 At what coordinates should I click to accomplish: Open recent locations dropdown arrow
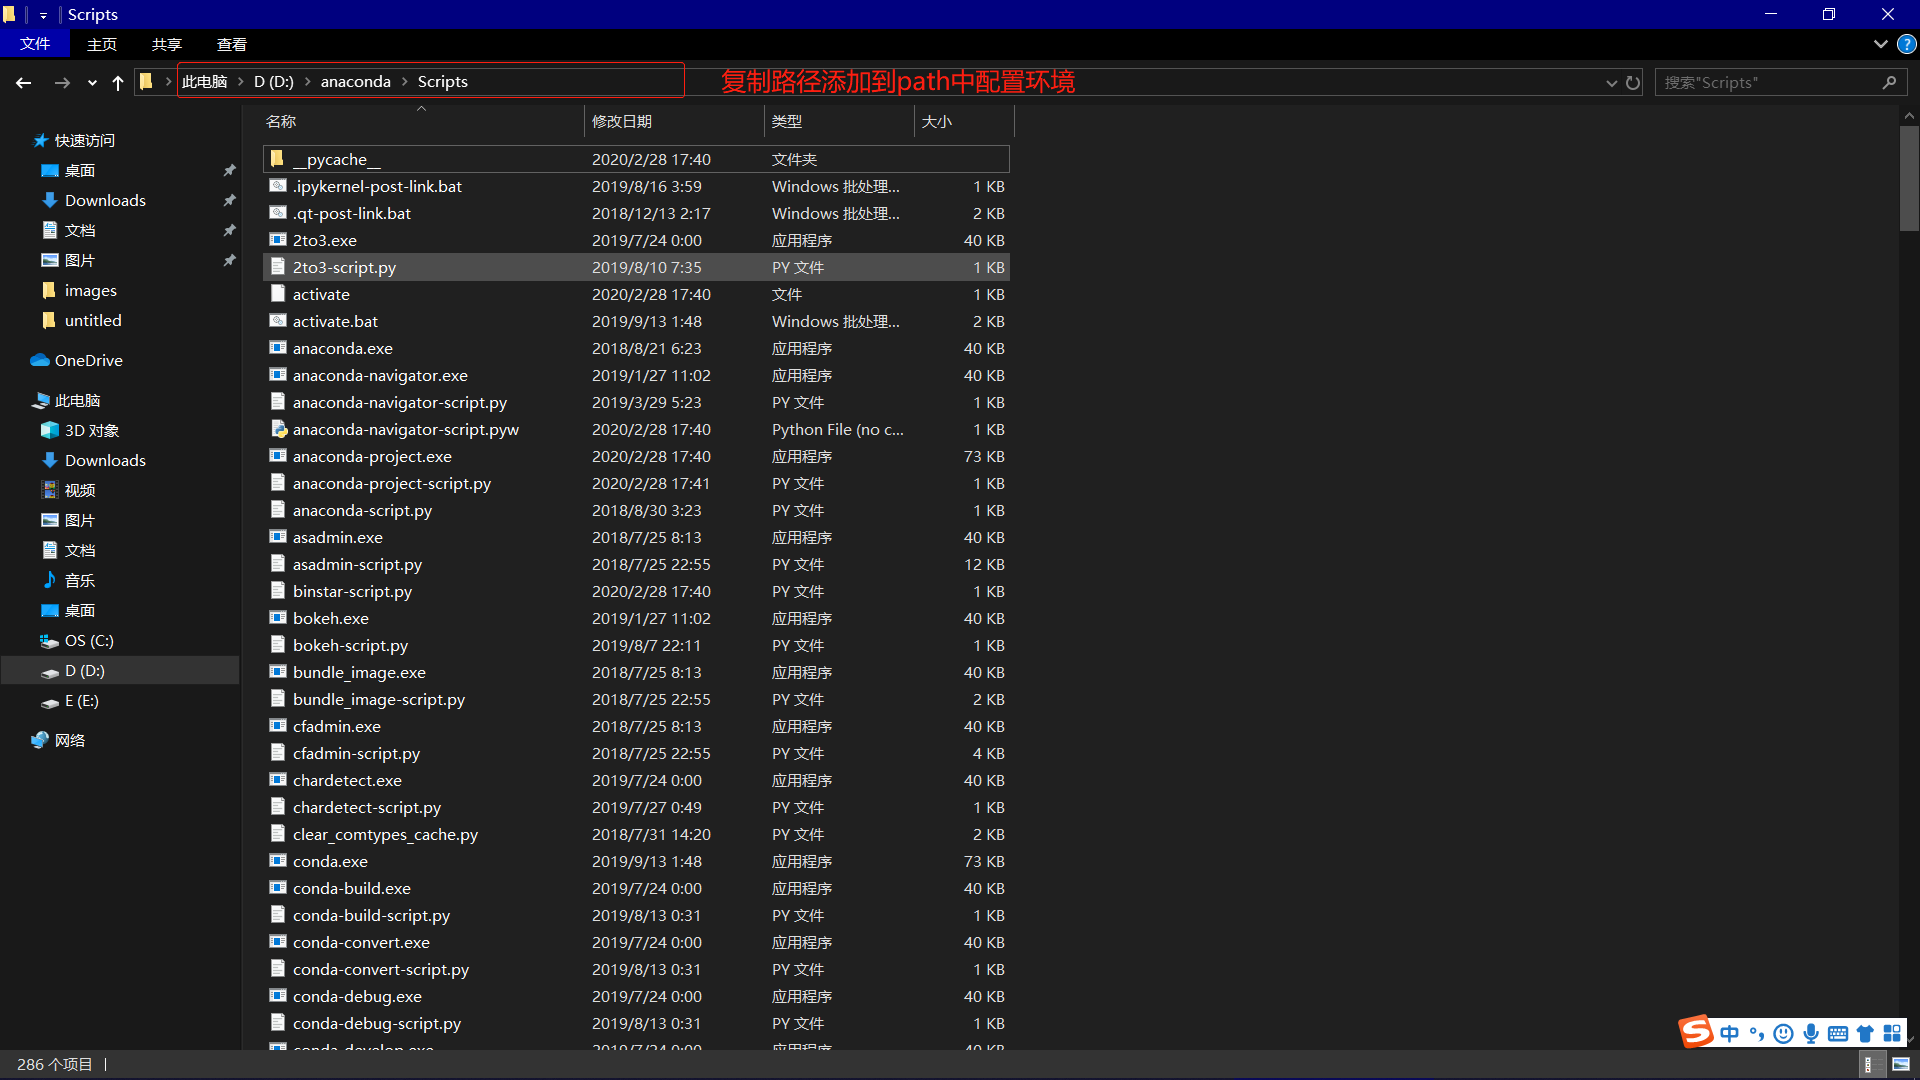click(92, 83)
